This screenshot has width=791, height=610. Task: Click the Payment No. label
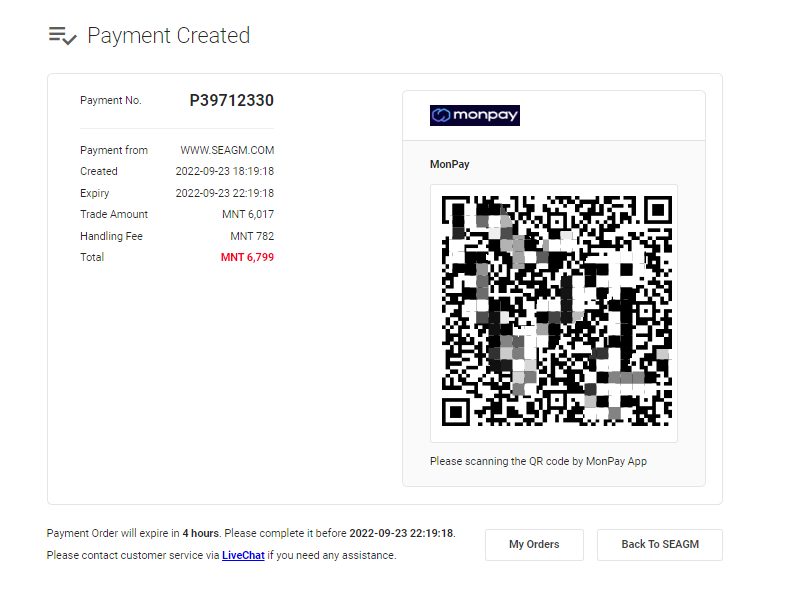point(110,100)
